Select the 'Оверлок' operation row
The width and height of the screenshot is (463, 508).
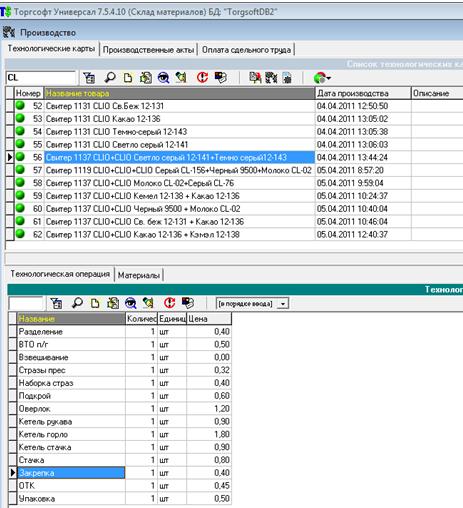tap(119, 409)
